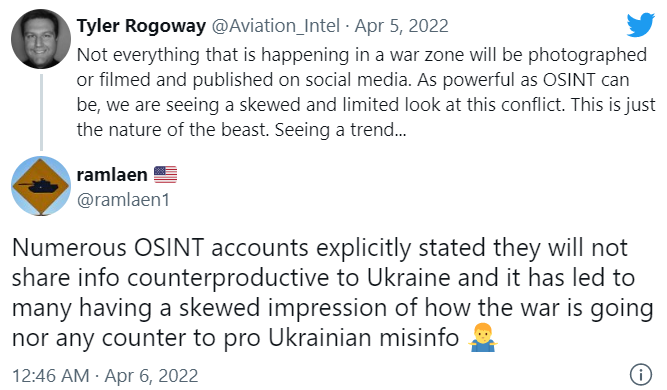
Task: Open the Tyler Rogoway display name
Action: 141,26
